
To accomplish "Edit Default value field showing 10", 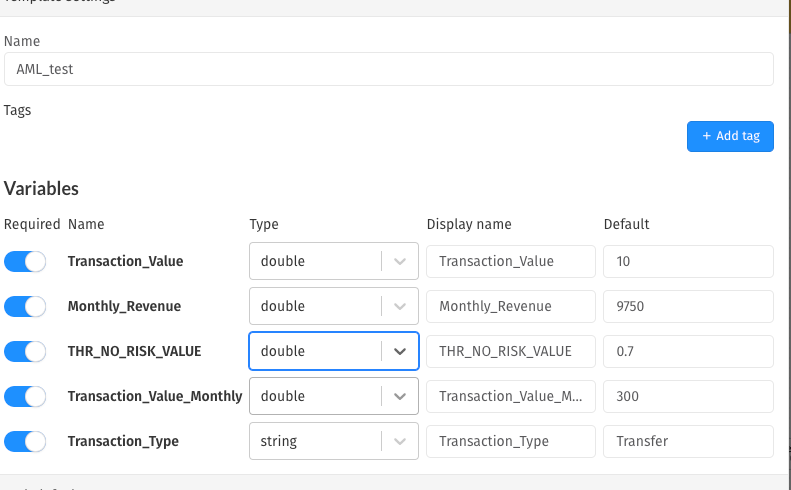I will click(x=688, y=261).
